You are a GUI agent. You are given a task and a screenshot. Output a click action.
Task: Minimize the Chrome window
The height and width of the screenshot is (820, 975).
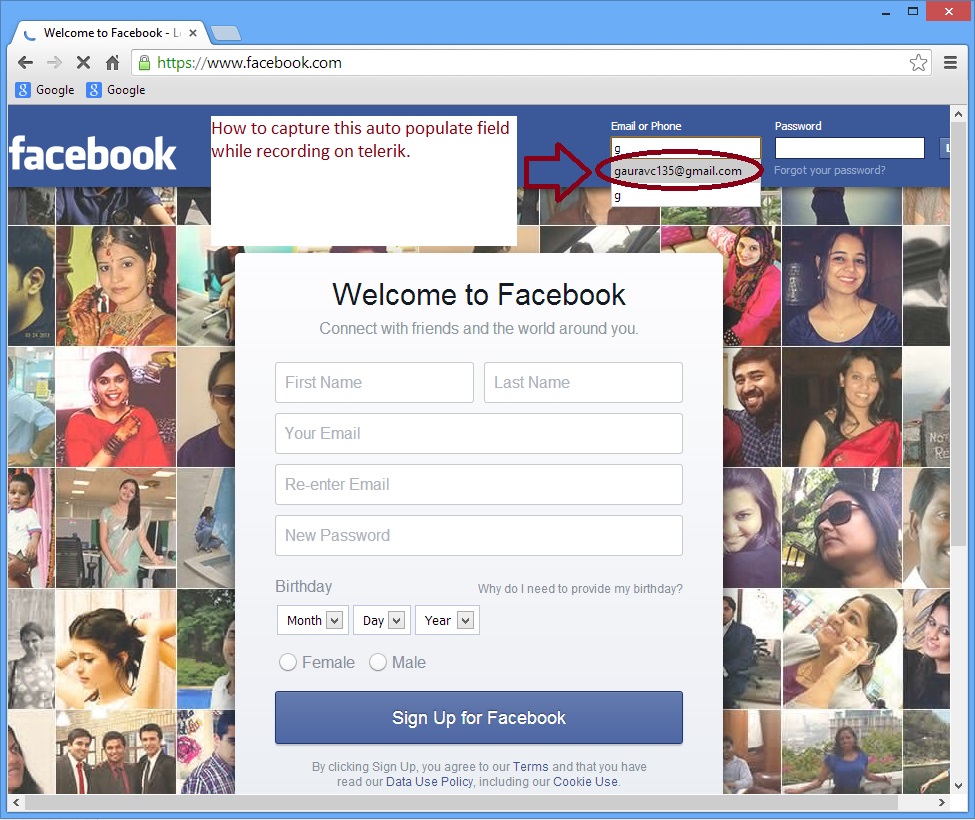[x=885, y=11]
